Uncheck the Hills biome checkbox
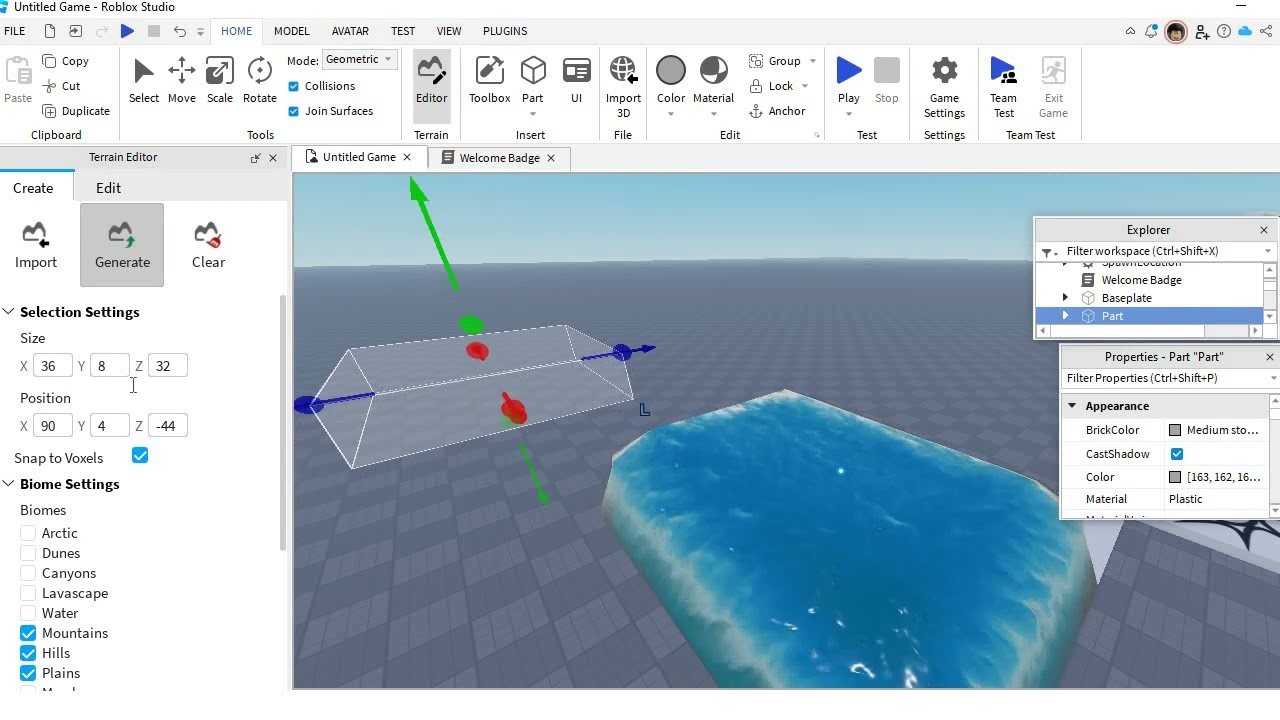1280x720 pixels. tap(28, 653)
